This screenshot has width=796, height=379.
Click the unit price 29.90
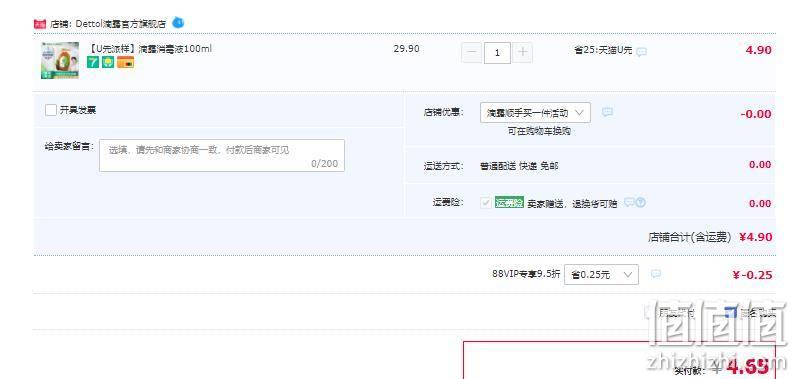pos(406,49)
